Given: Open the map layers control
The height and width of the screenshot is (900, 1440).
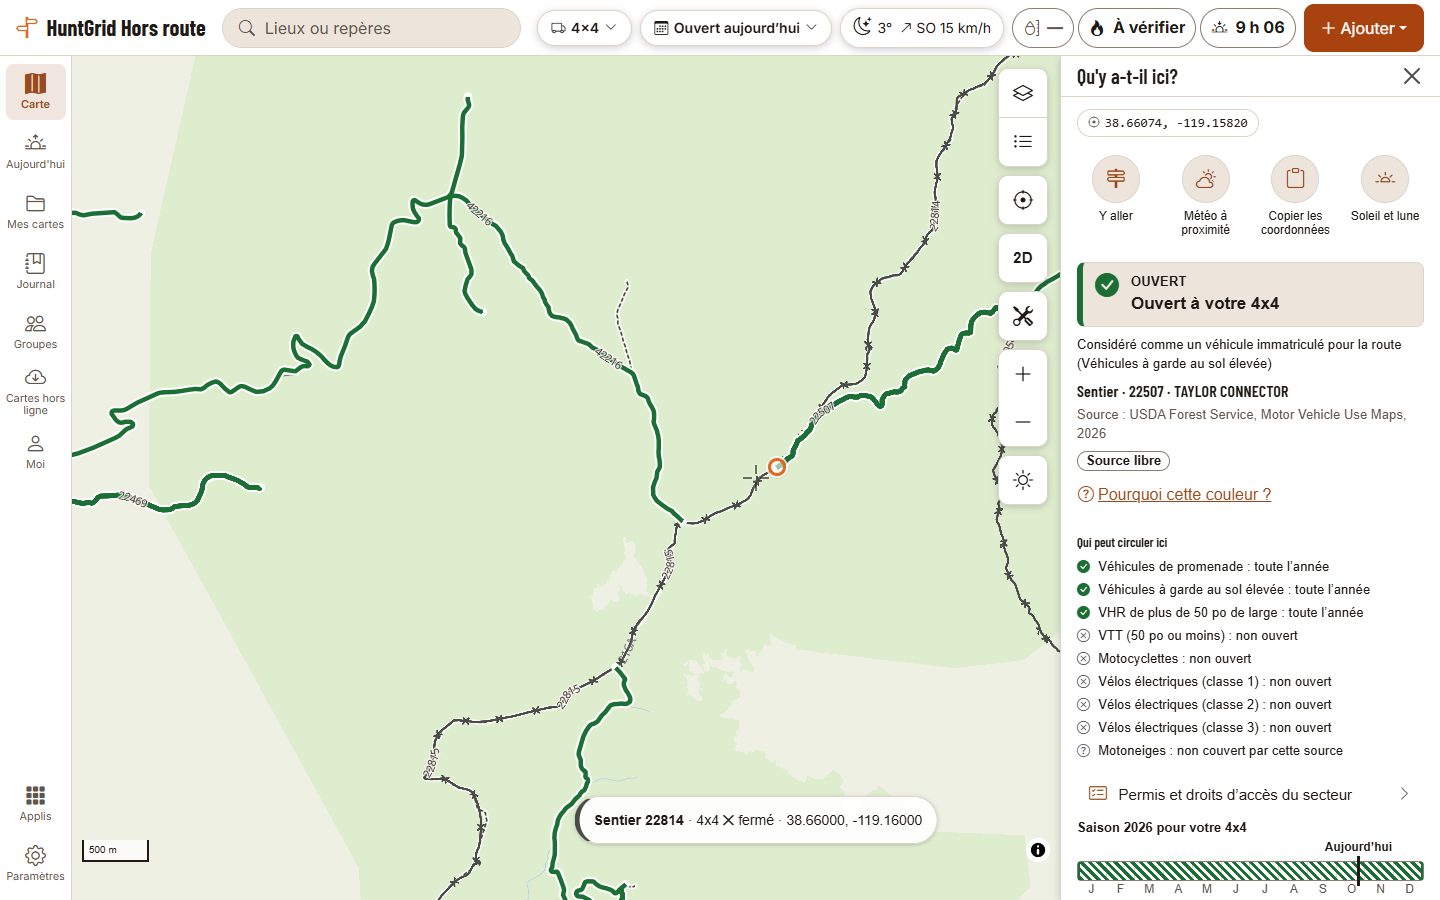Looking at the screenshot, I should tap(1022, 93).
